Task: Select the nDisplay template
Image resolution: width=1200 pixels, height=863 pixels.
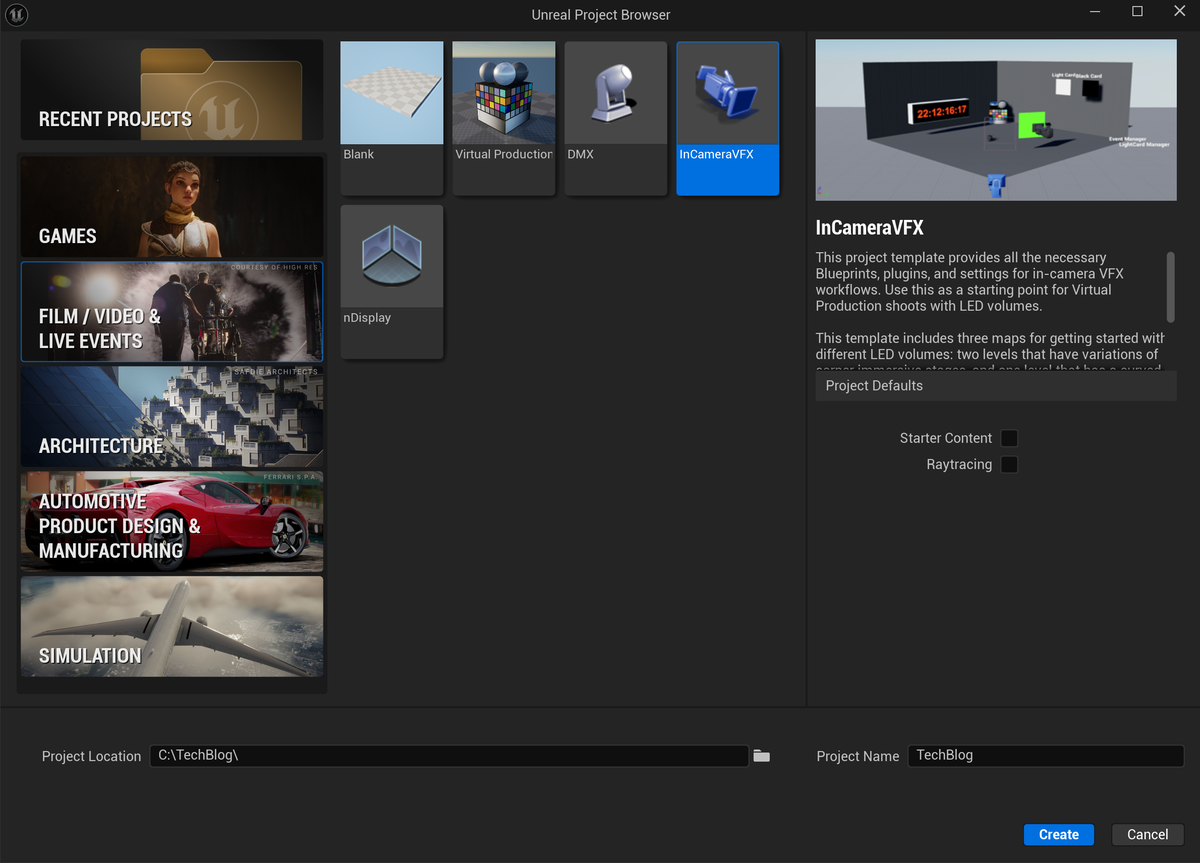Action: [392, 281]
